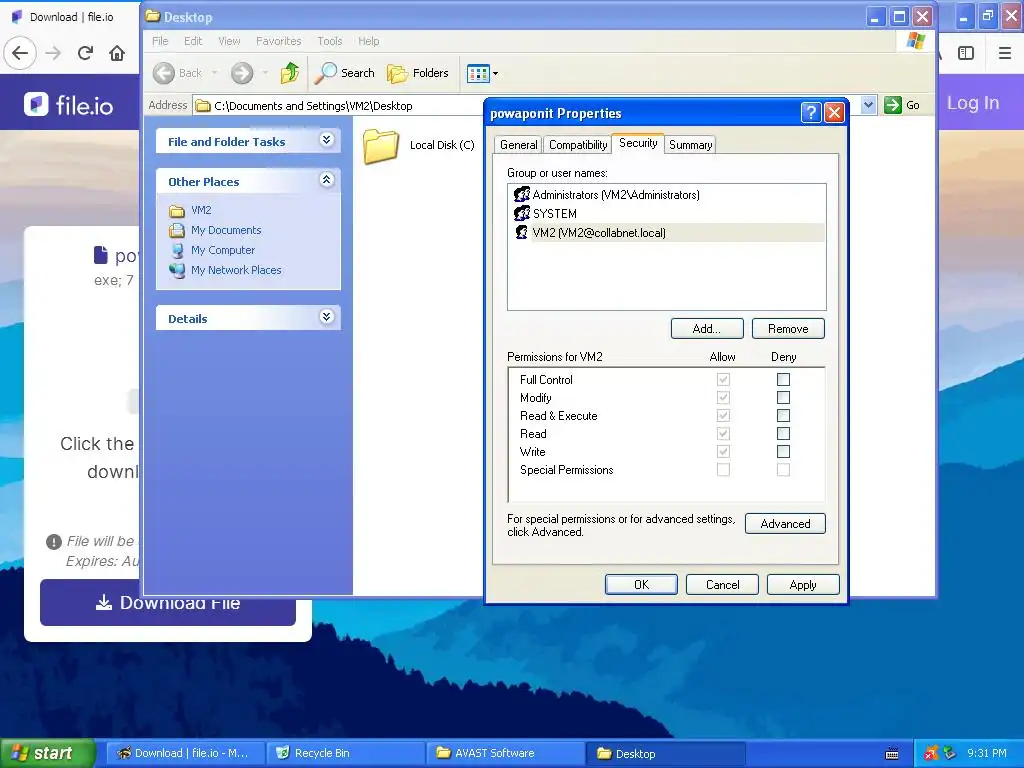Open My Network Places link
The width and height of the screenshot is (1024, 768).
click(236, 270)
